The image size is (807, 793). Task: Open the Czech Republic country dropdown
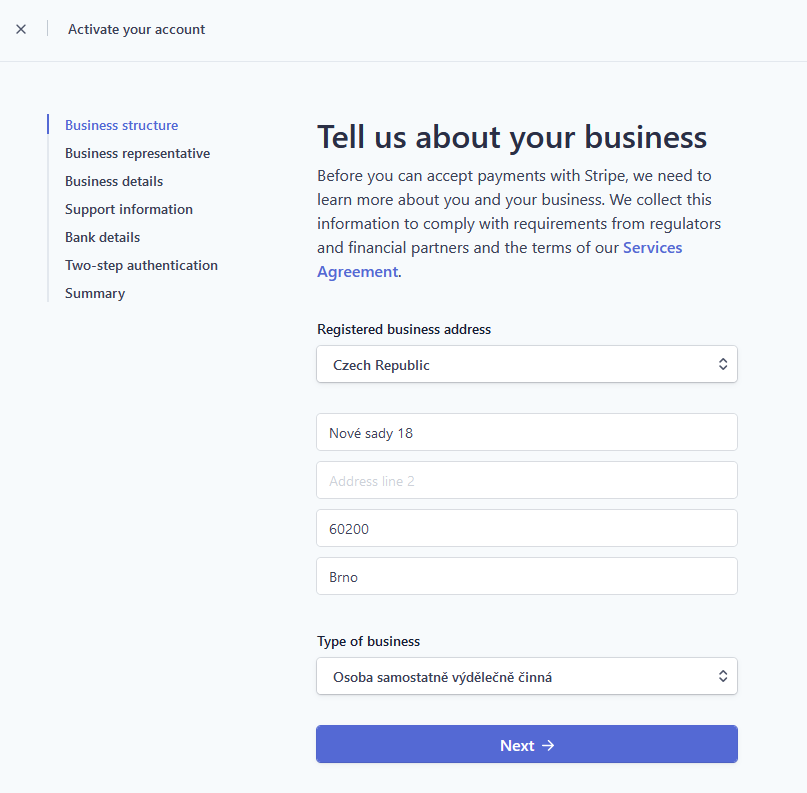pos(526,365)
